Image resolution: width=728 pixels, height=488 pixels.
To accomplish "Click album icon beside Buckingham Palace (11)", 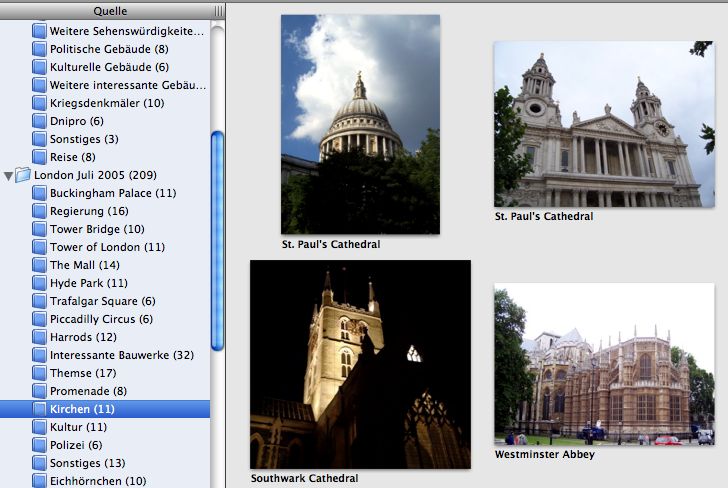I will point(39,193).
